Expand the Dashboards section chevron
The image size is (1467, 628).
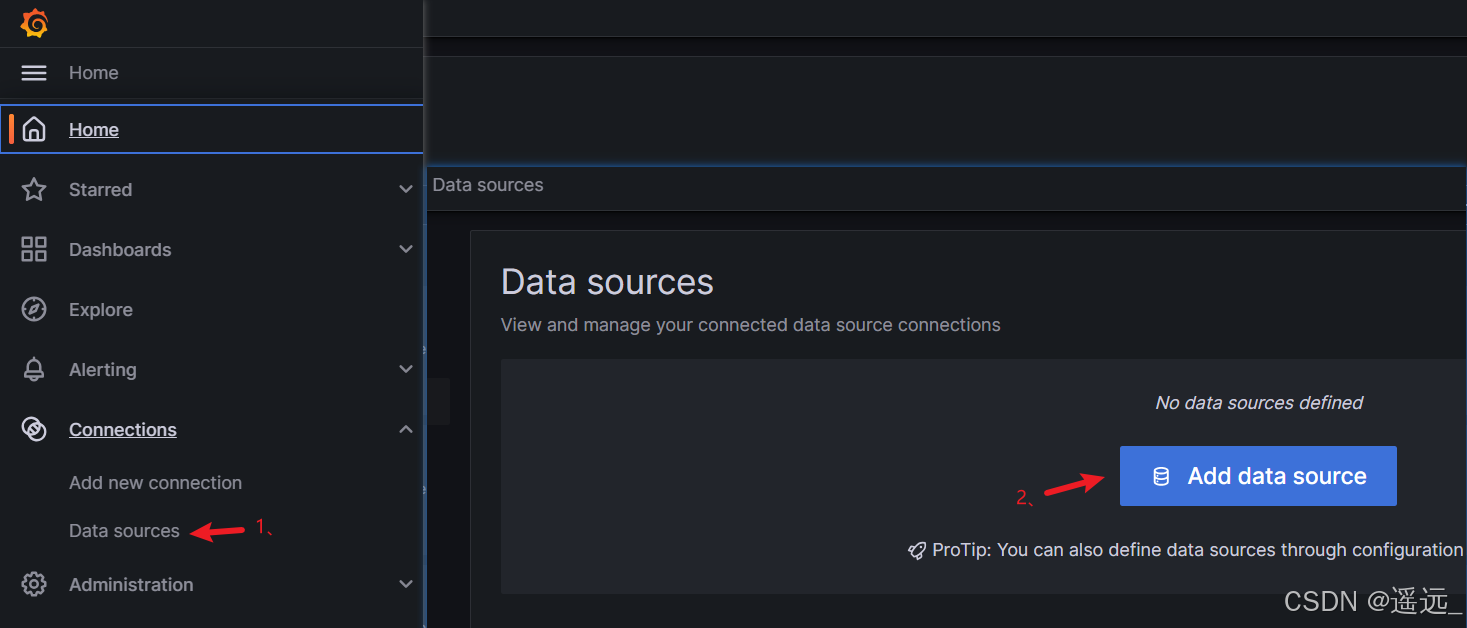[405, 249]
